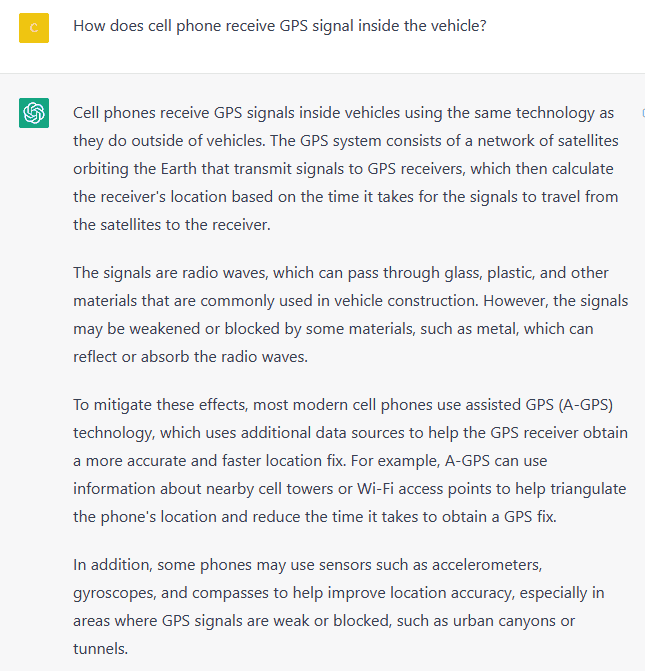This screenshot has width=645, height=671.
Task: Click the paragraph starting 'The signals are radio waves'
Action: 351,315
